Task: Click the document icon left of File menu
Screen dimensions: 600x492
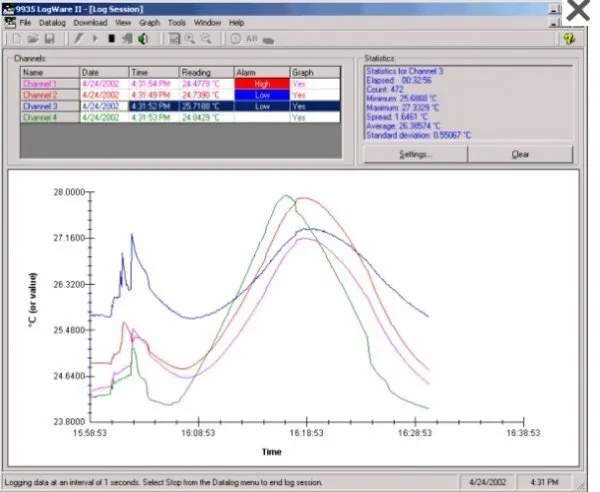Action: 10,23
